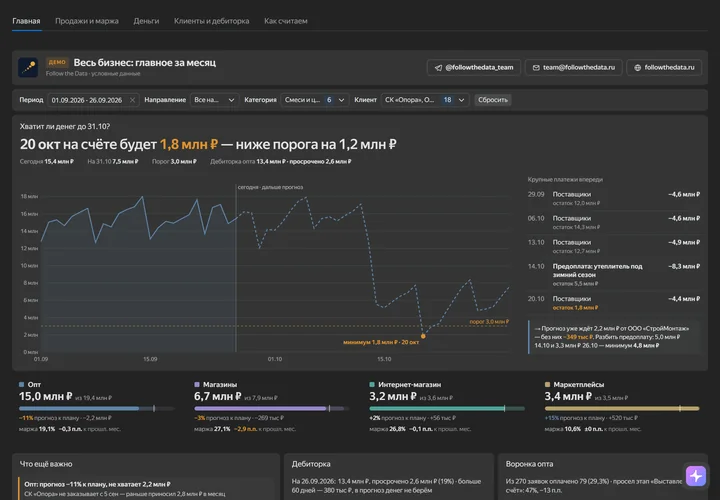Click the Магазины purple color square
Screen dimensions: 720x500
(x=197, y=384)
